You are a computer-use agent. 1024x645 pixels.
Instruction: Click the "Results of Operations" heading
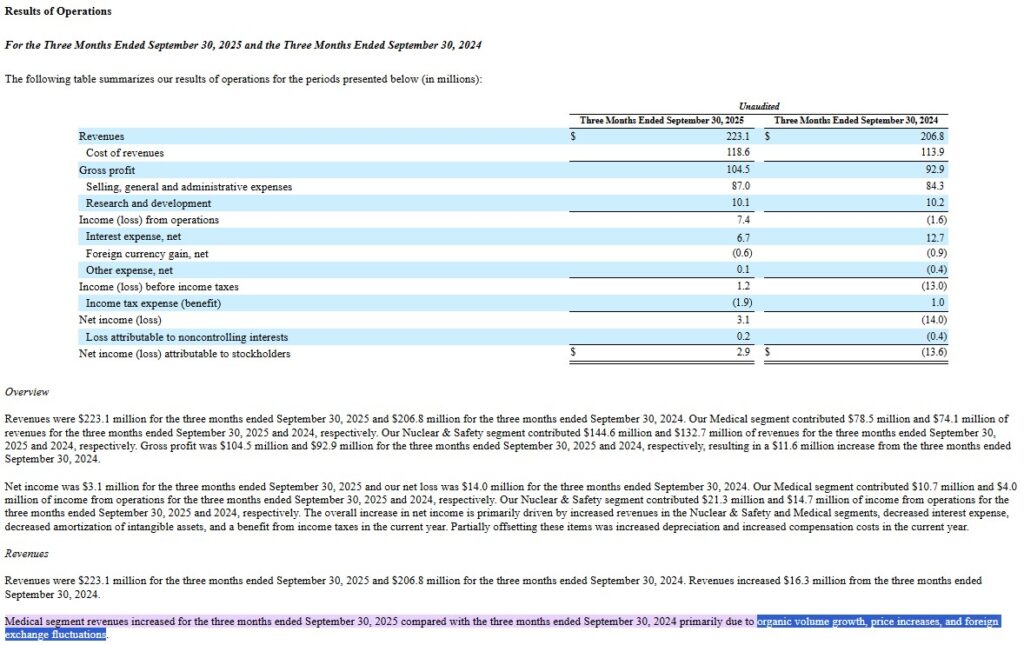(x=58, y=11)
